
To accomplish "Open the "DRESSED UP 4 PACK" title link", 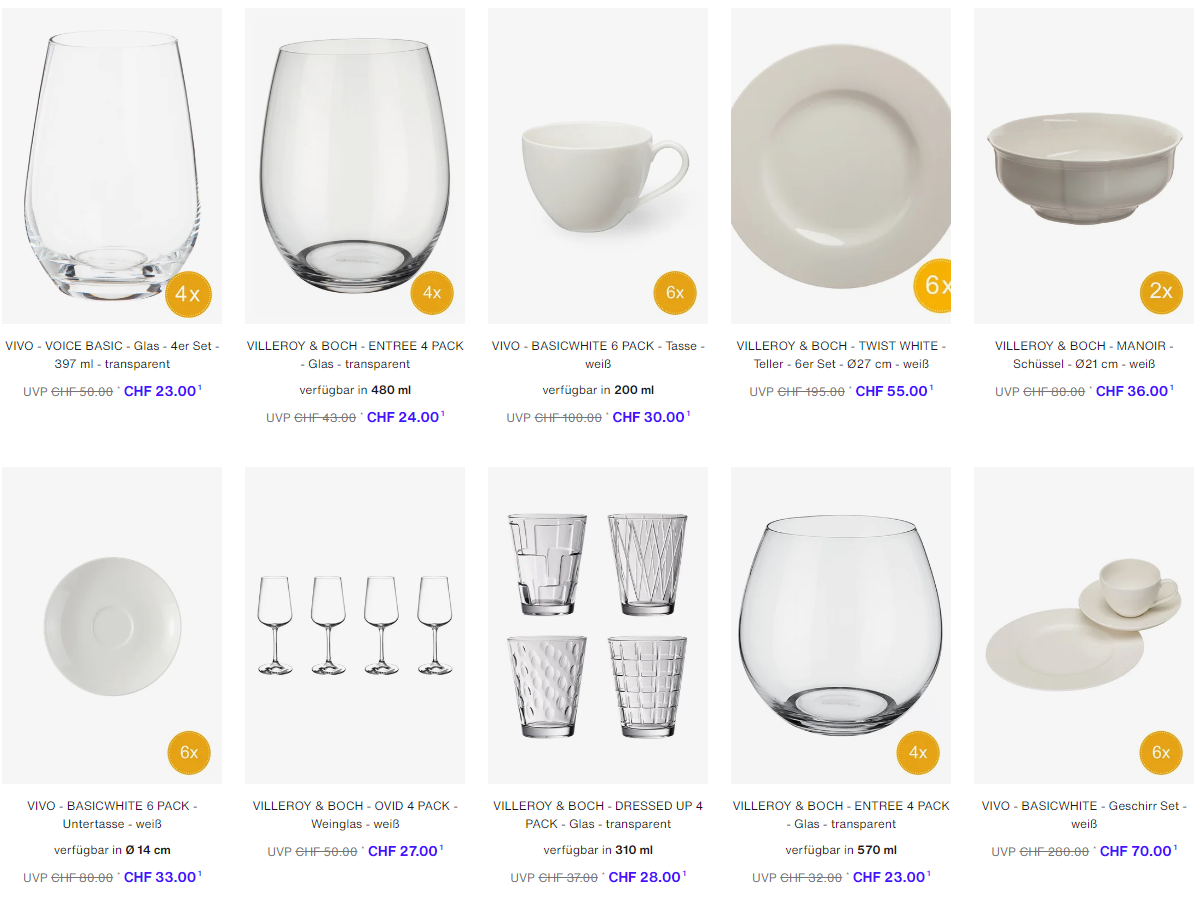I will click(598, 815).
